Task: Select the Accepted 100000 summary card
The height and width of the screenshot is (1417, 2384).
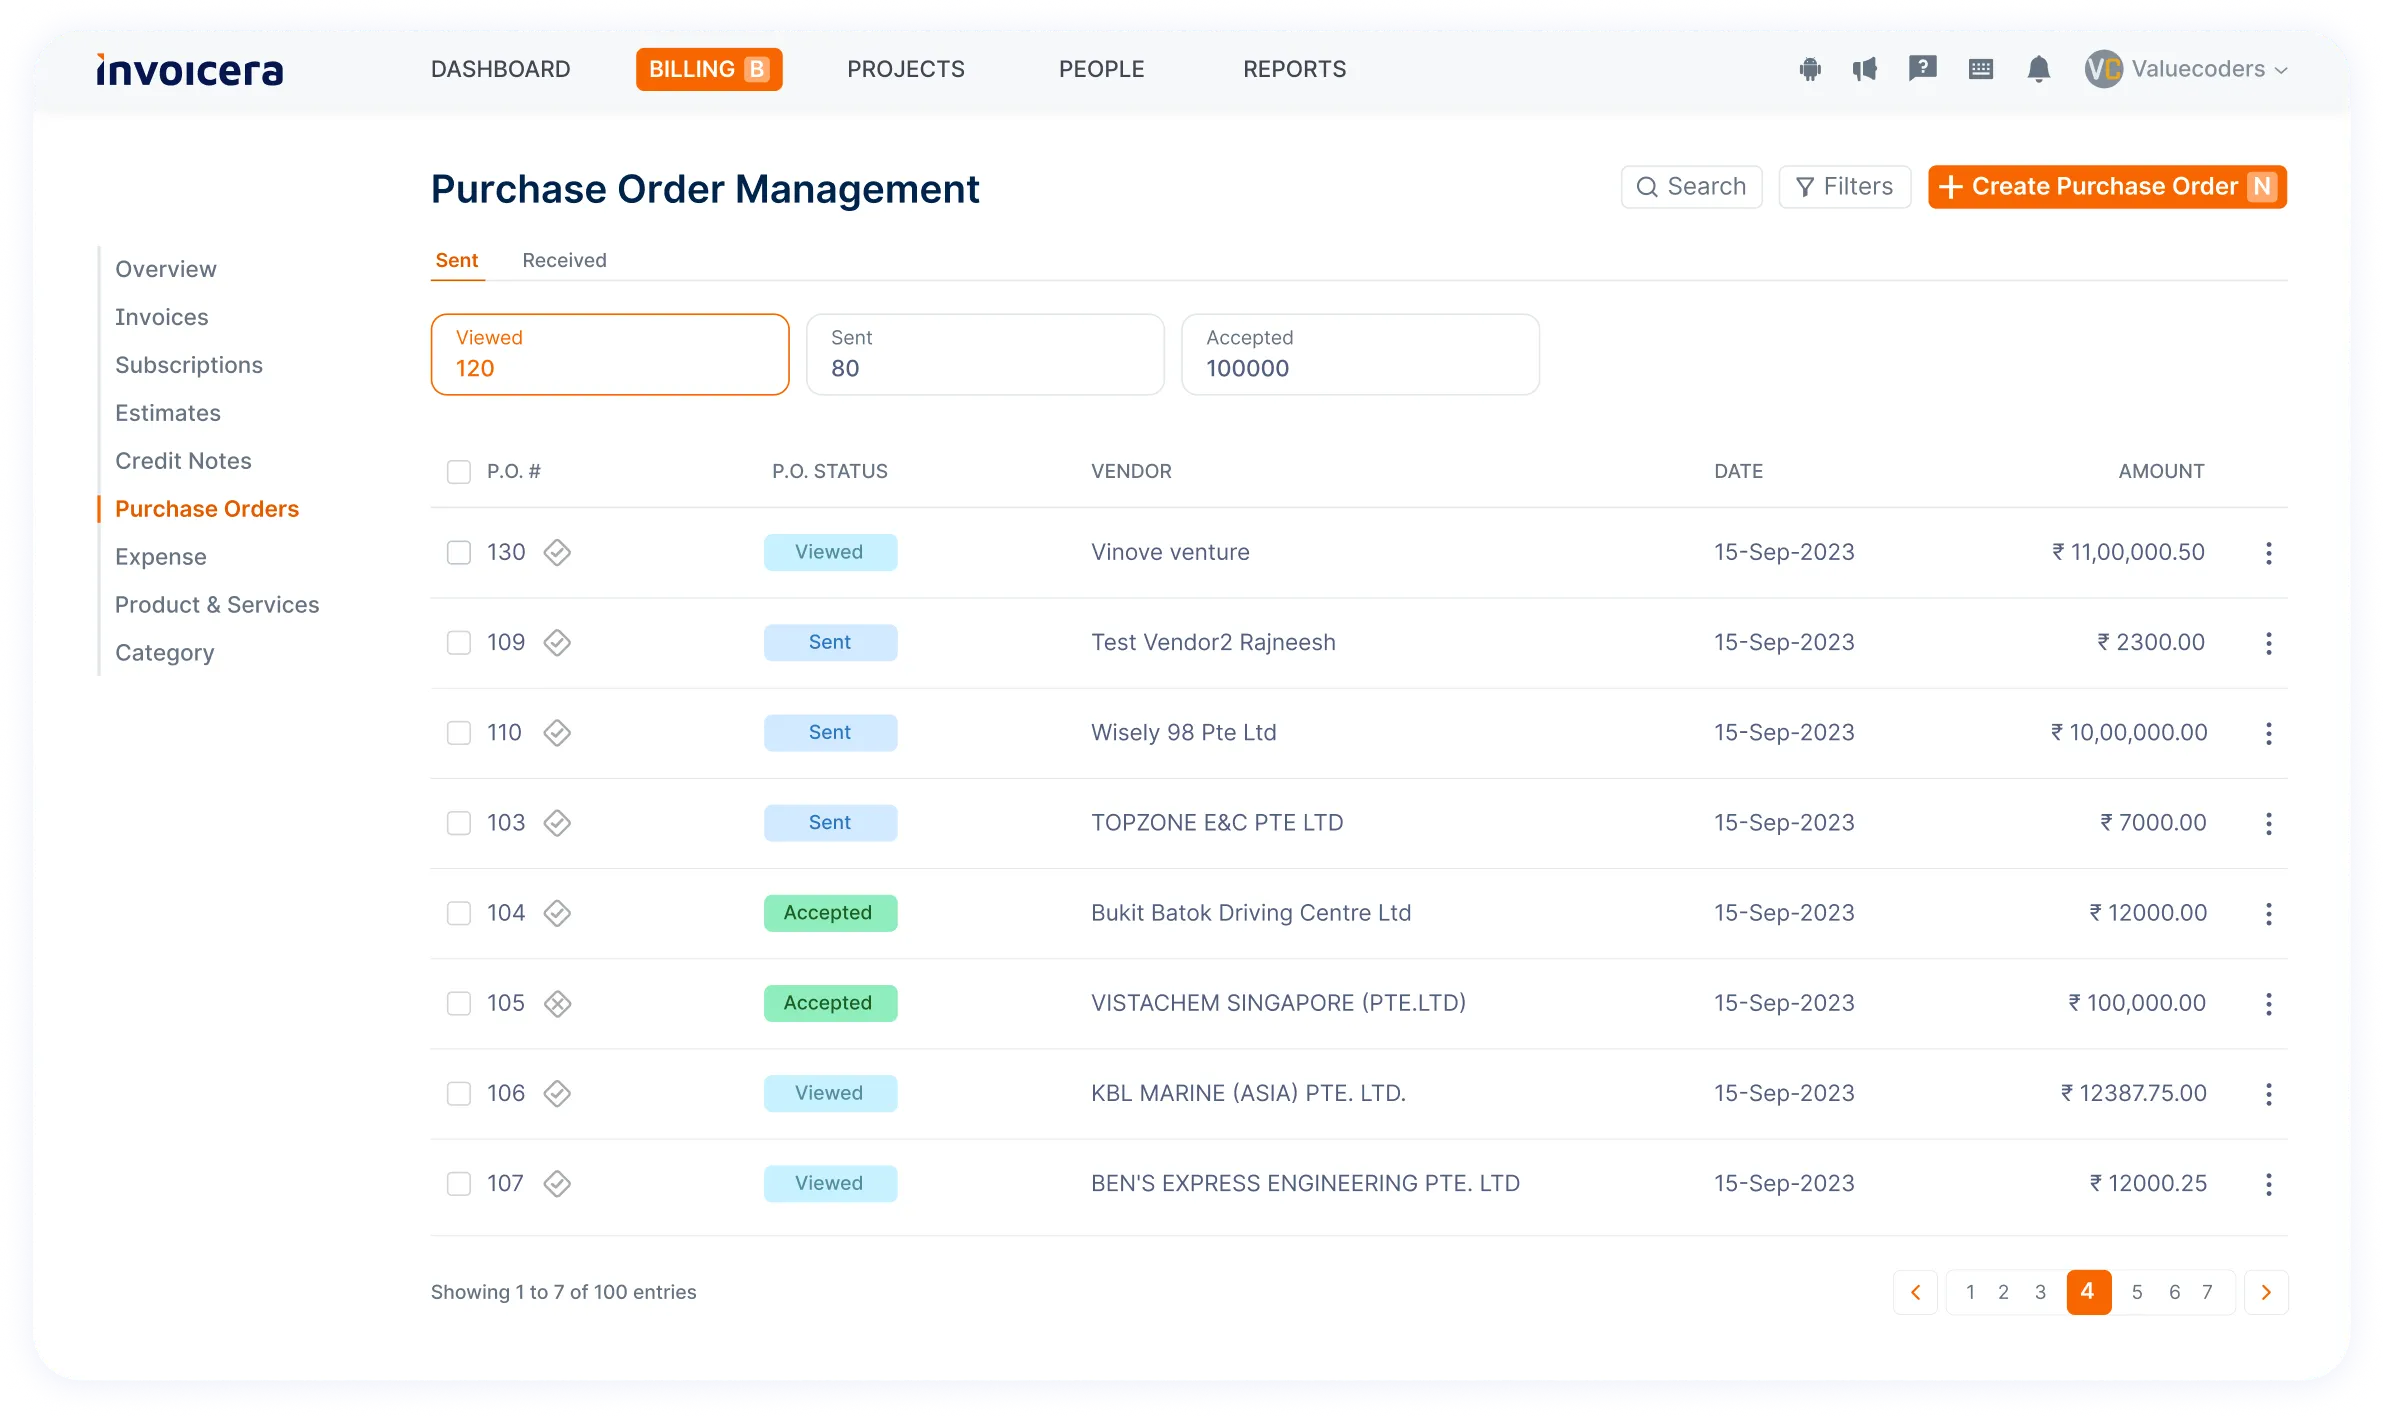Action: point(1360,354)
